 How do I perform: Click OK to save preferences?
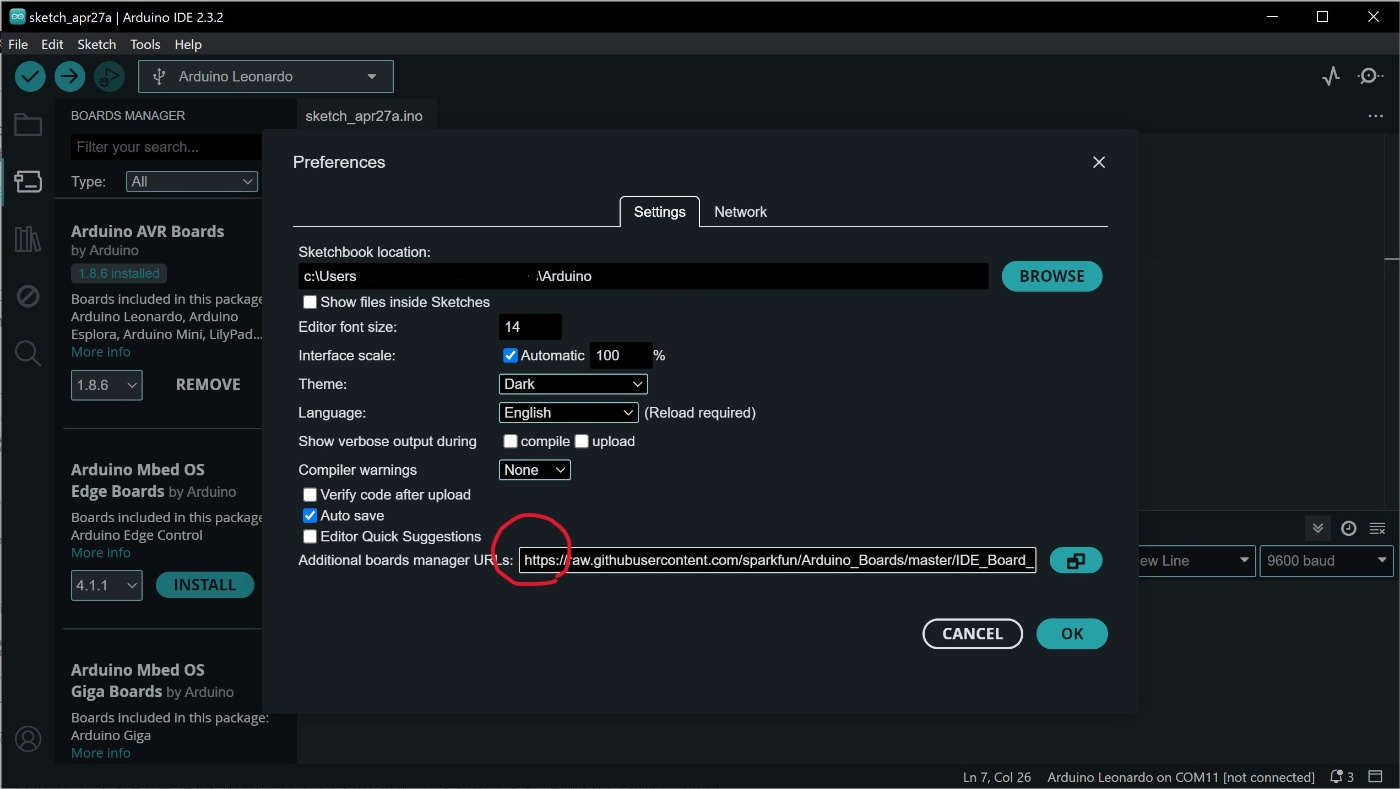point(1072,634)
